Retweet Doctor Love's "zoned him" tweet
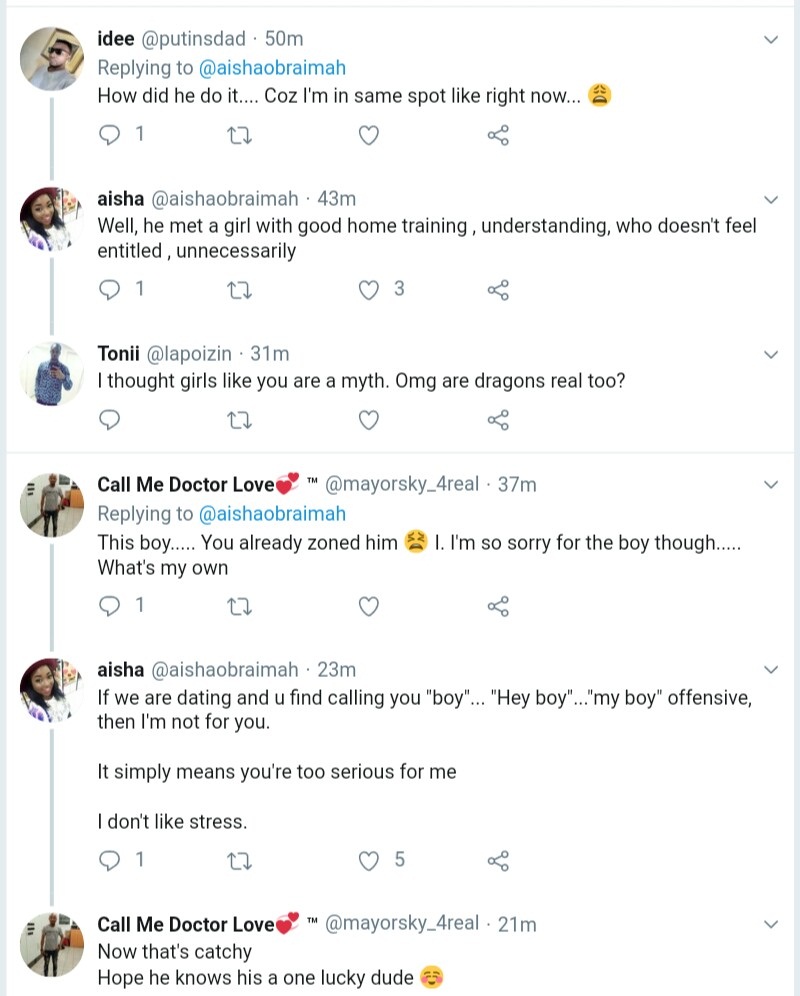The height and width of the screenshot is (996, 800). 241,605
